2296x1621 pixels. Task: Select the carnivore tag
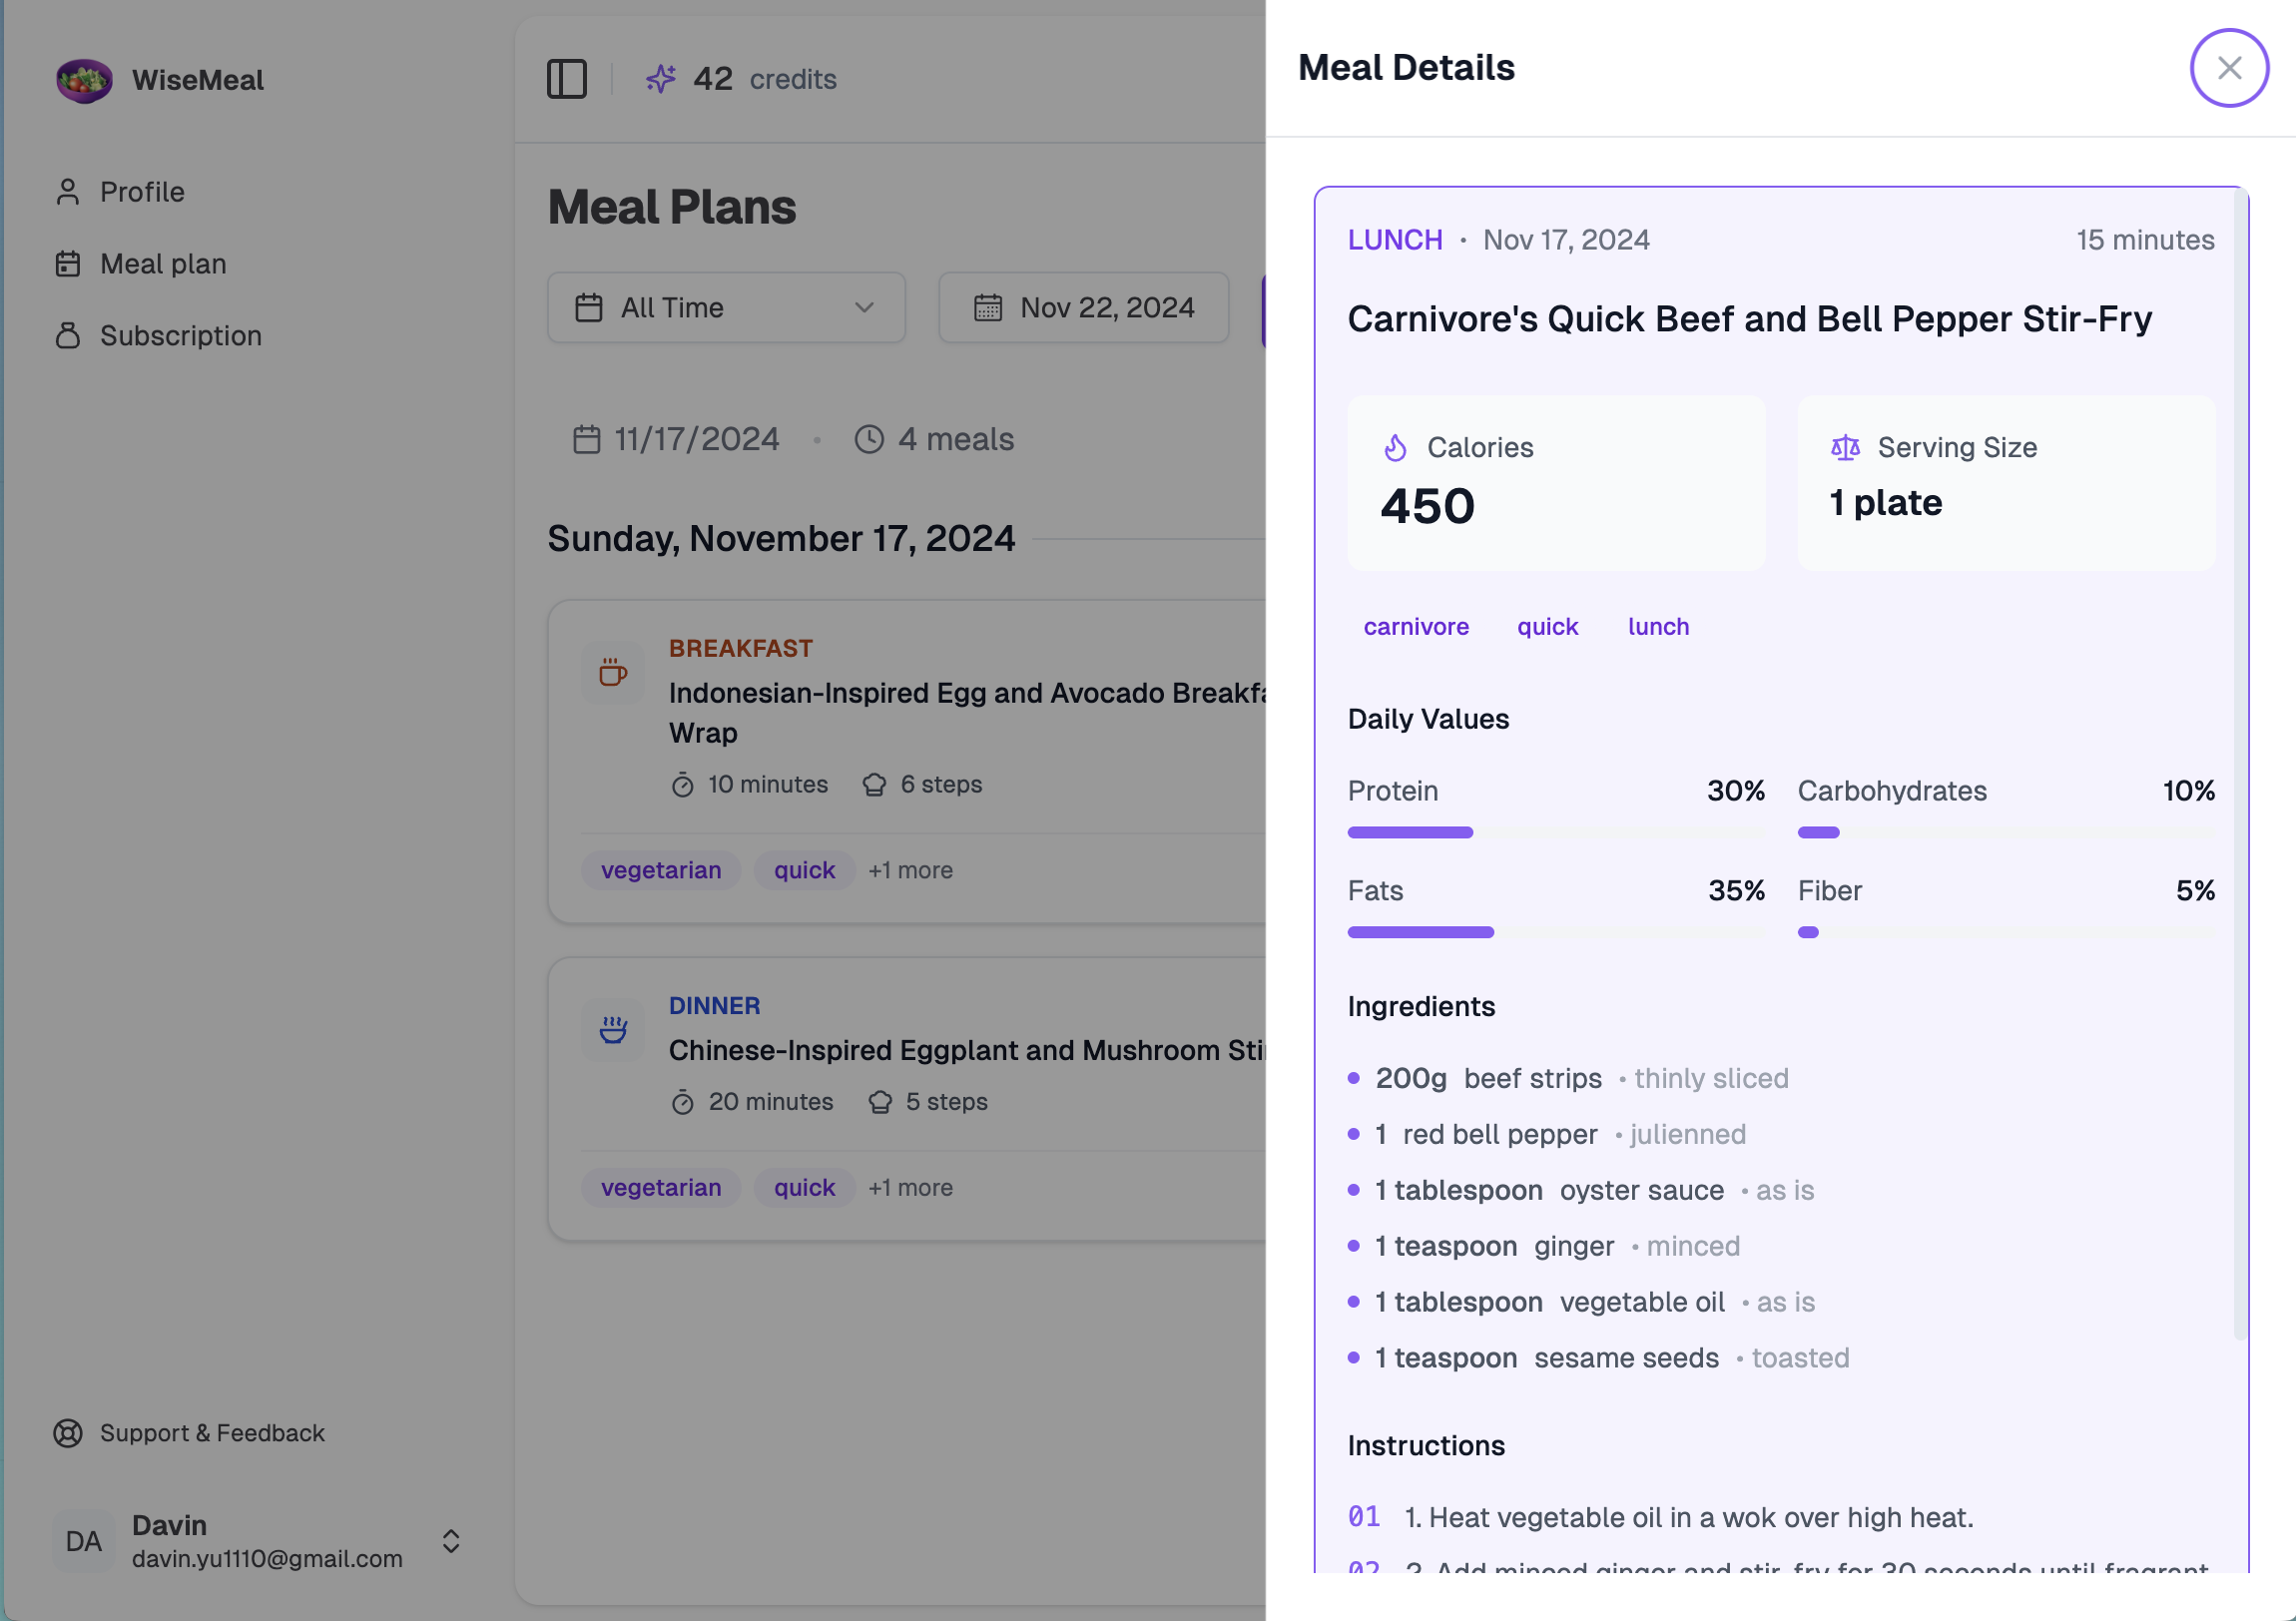coord(1416,627)
